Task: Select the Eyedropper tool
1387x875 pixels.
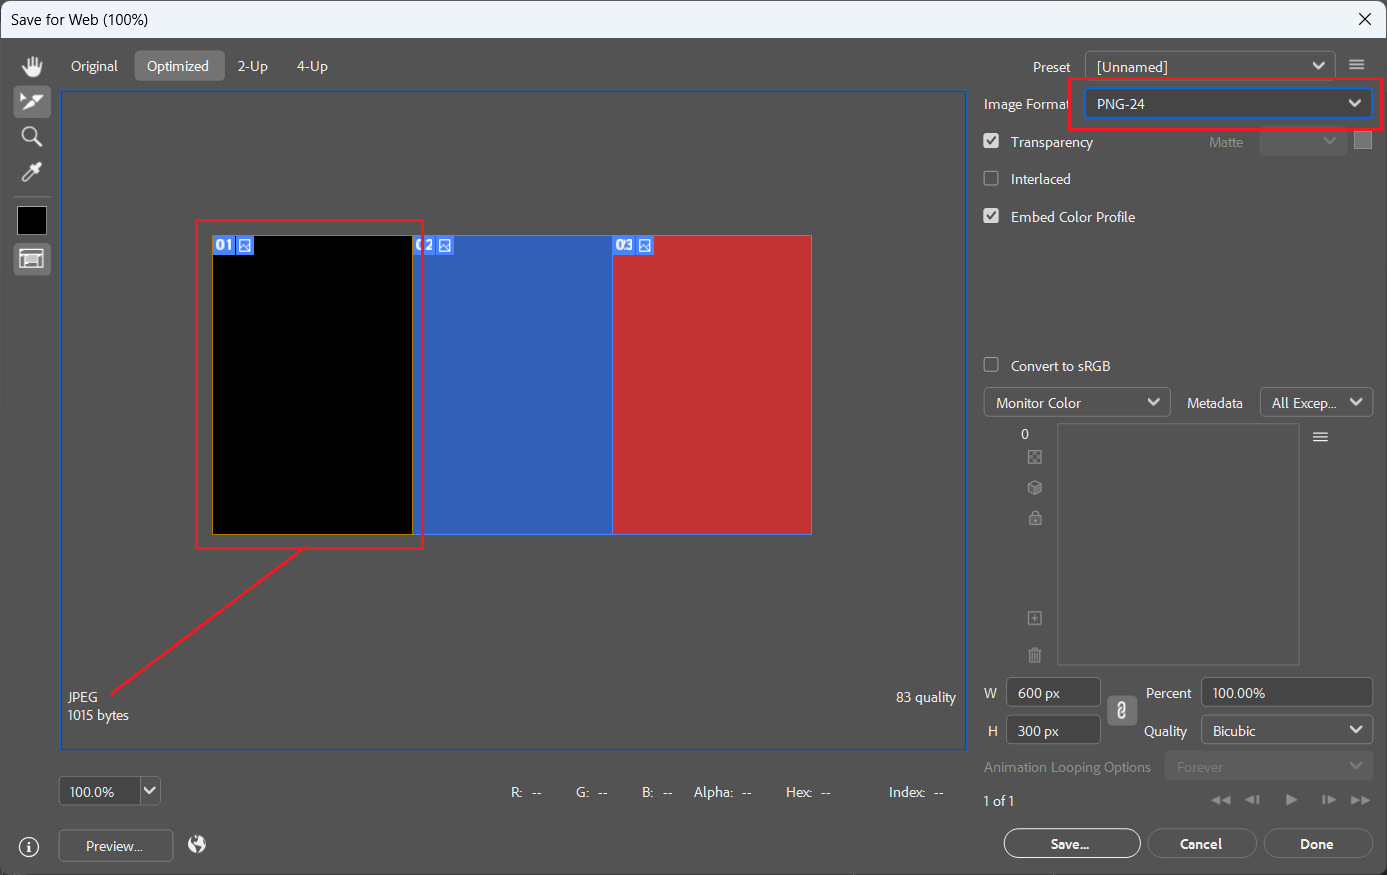Action: (32, 173)
